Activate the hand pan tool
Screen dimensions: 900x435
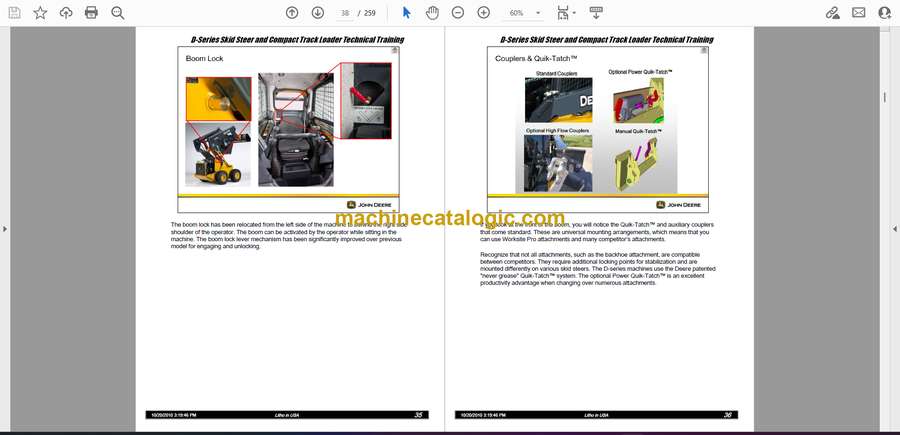432,13
